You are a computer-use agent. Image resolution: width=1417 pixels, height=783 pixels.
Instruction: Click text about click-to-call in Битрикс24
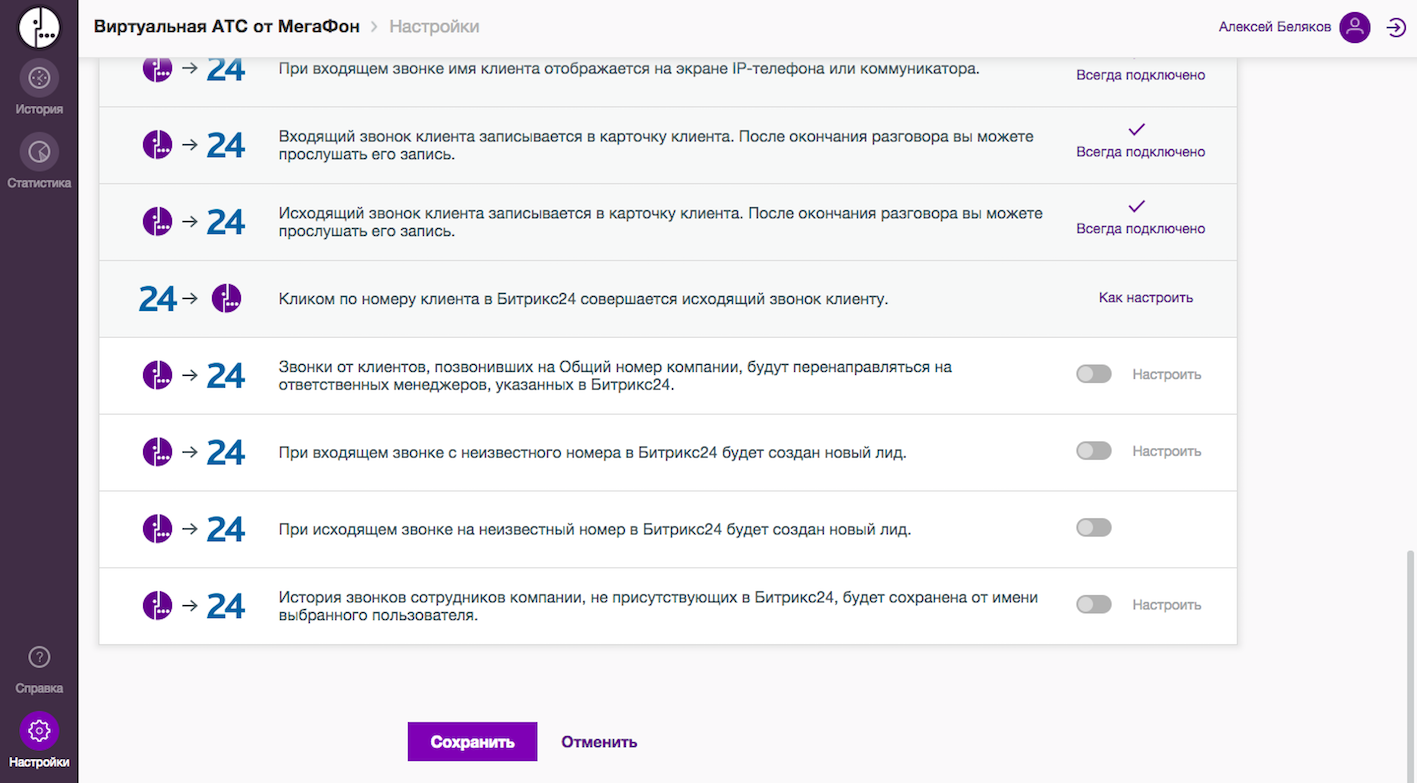click(583, 299)
